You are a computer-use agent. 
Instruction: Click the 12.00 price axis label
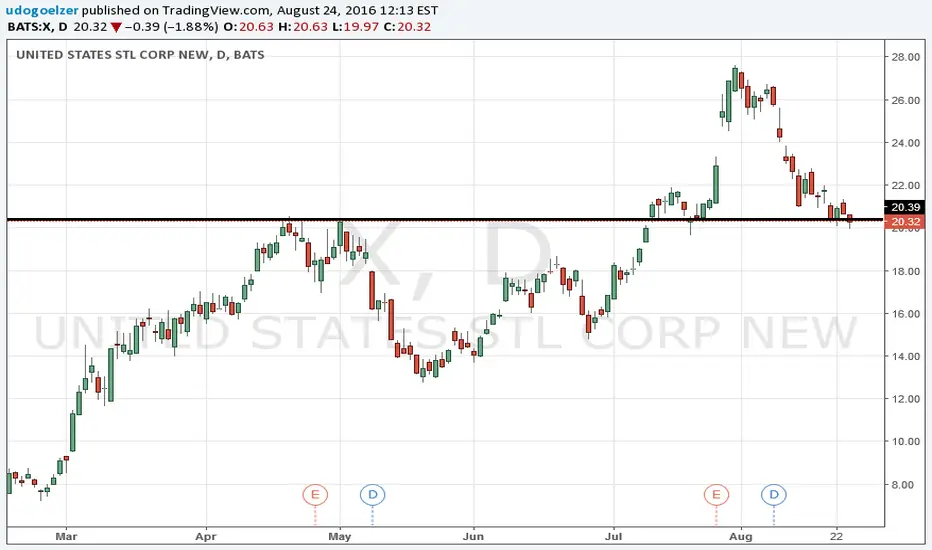click(905, 399)
